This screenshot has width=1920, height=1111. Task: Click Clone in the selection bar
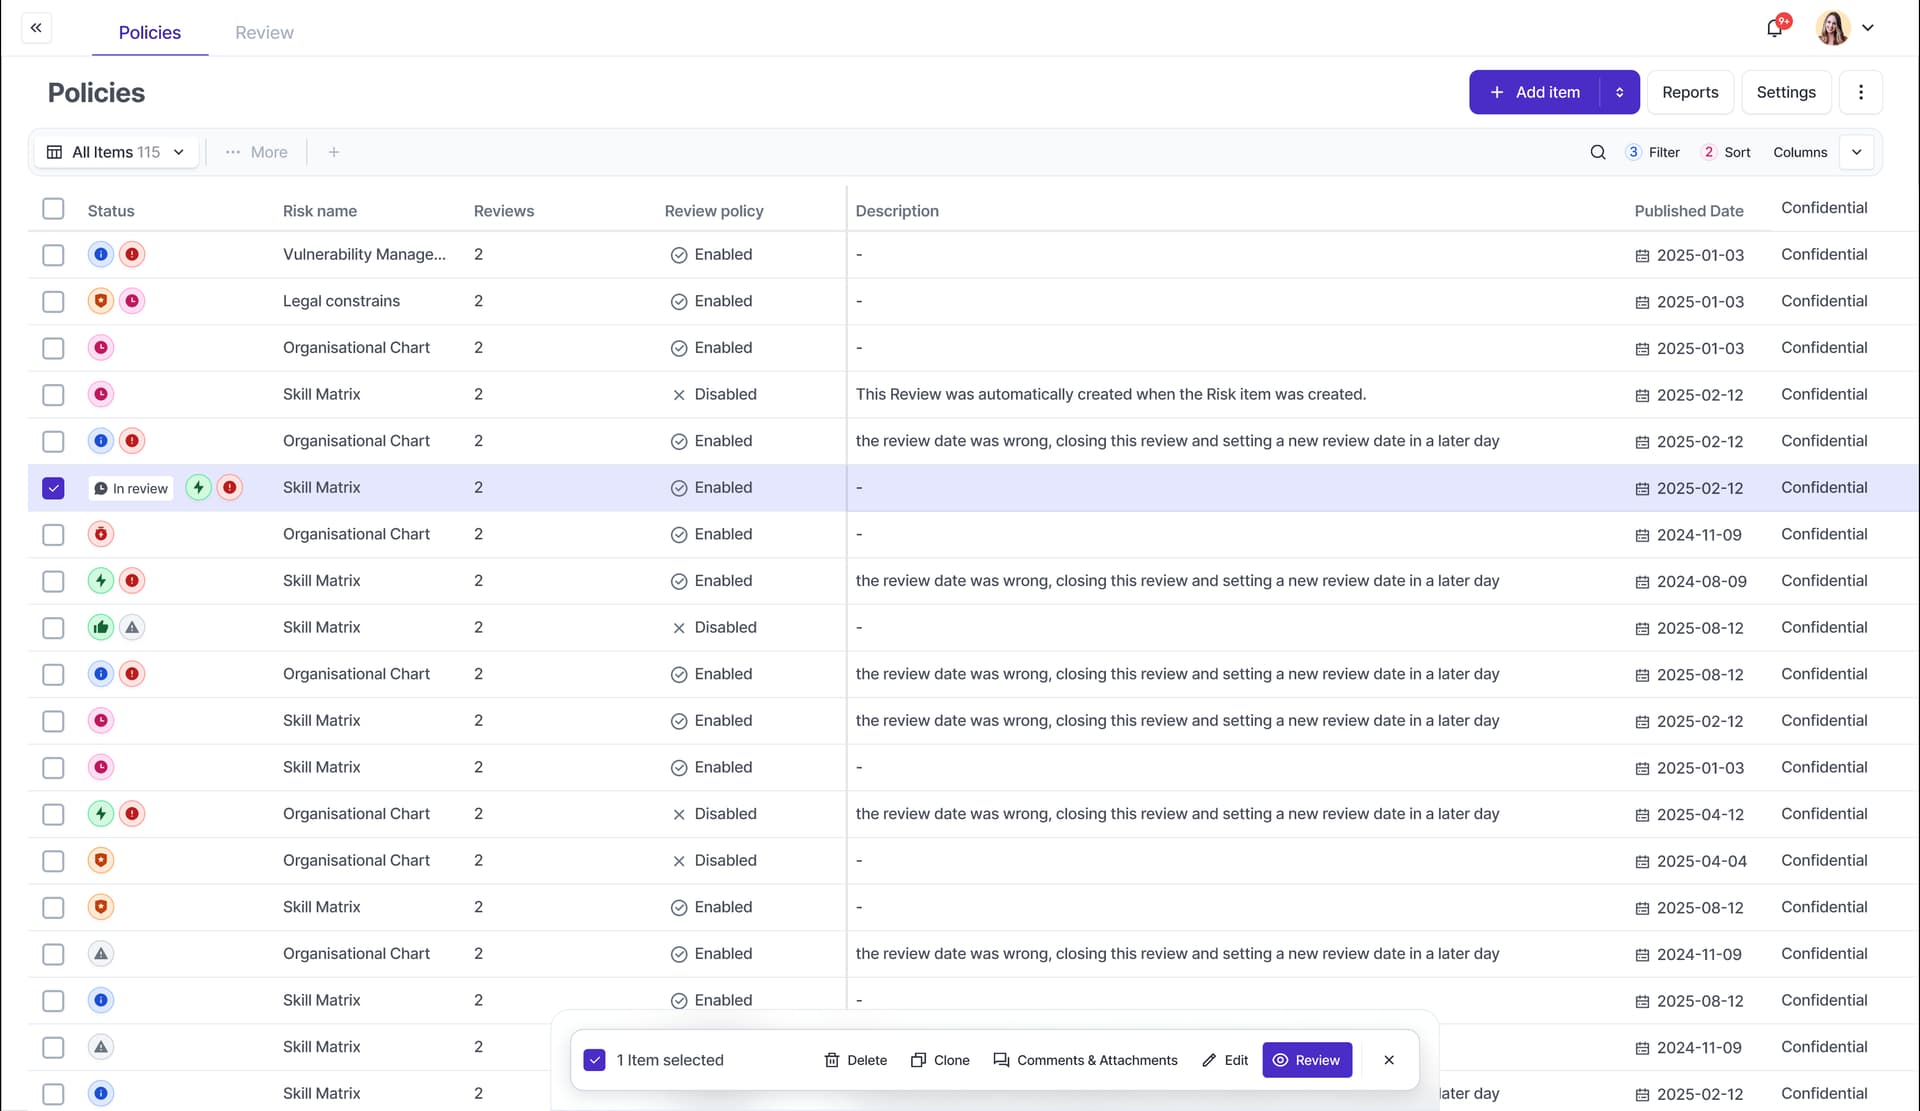(x=940, y=1060)
